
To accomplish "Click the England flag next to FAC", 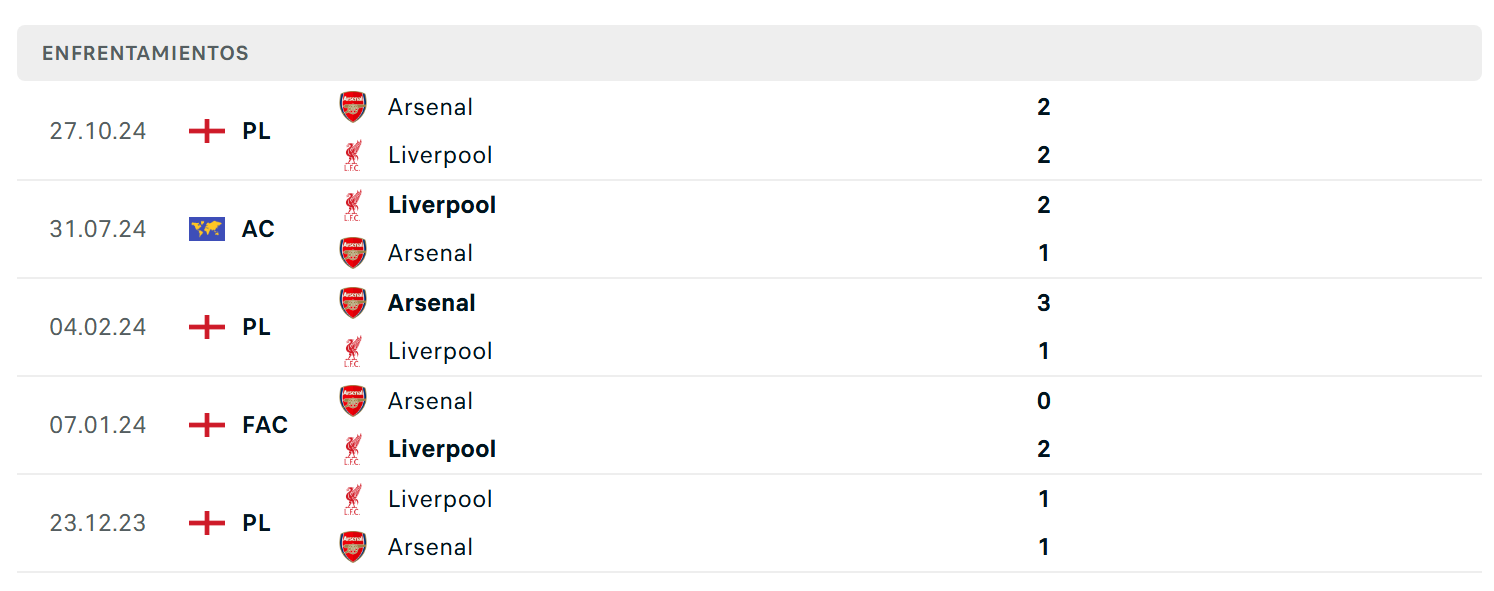I will (x=207, y=425).
